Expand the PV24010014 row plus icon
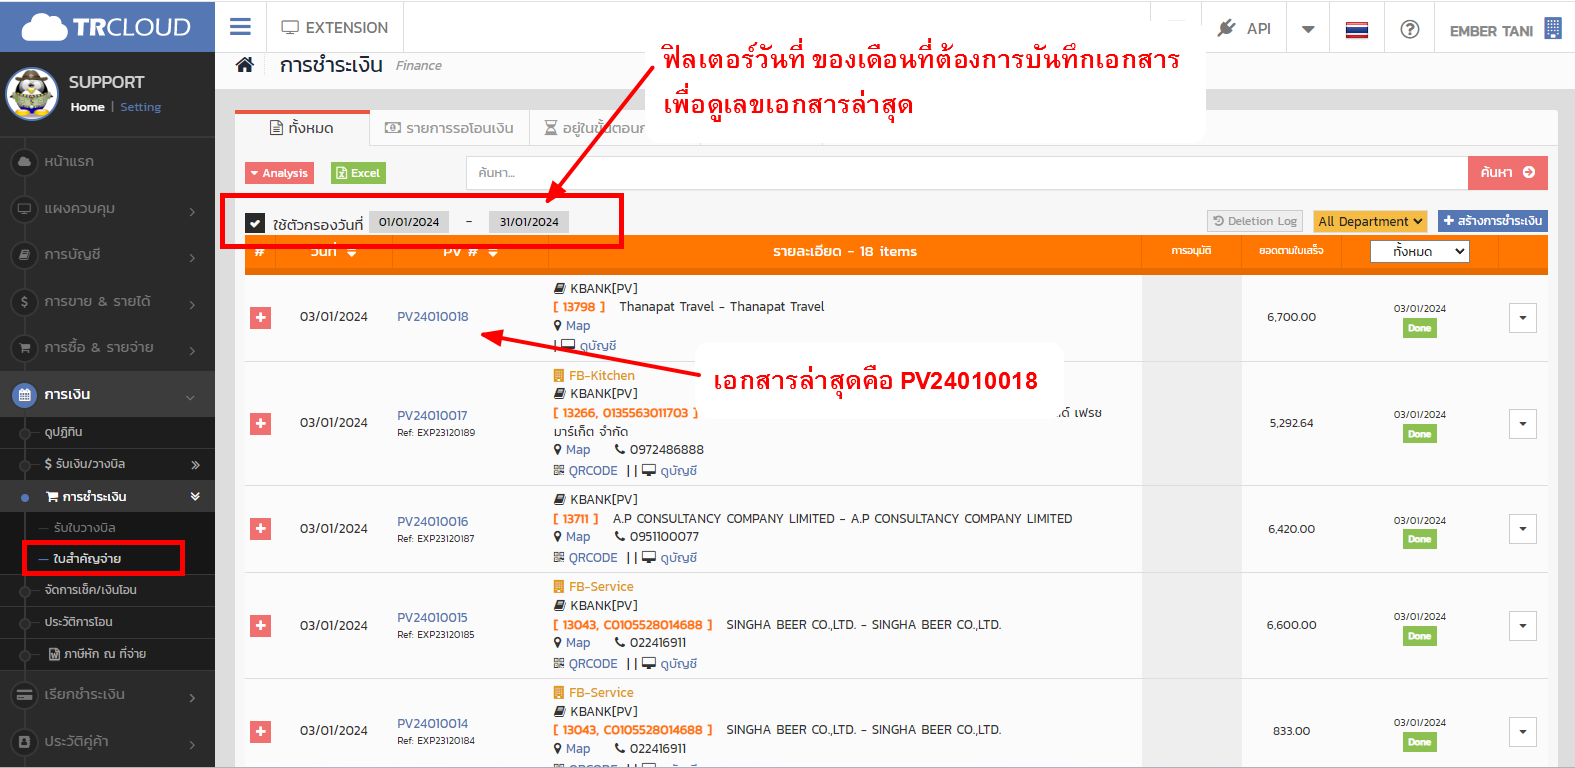The image size is (1575, 768). click(x=261, y=732)
